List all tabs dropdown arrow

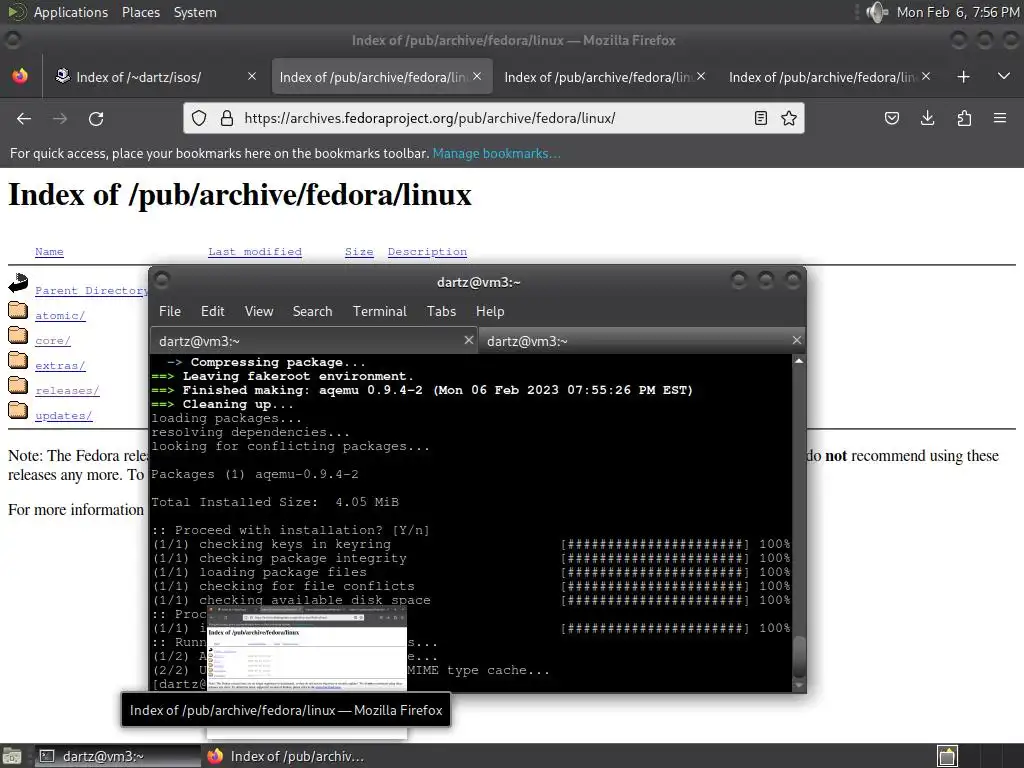point(1004,76)
